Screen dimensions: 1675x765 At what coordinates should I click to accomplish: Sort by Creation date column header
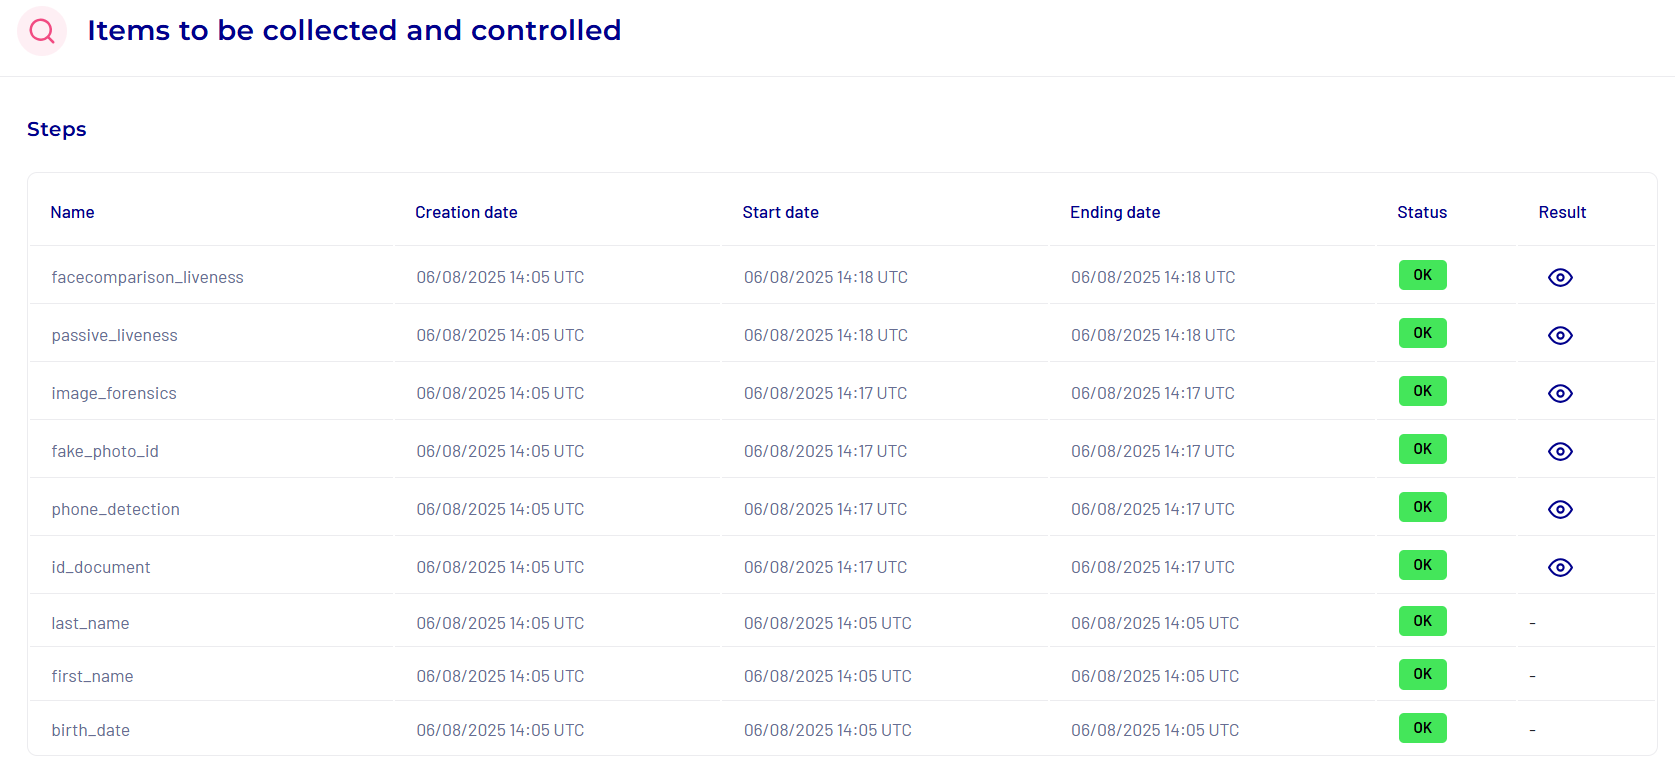[x=466, y=212]
